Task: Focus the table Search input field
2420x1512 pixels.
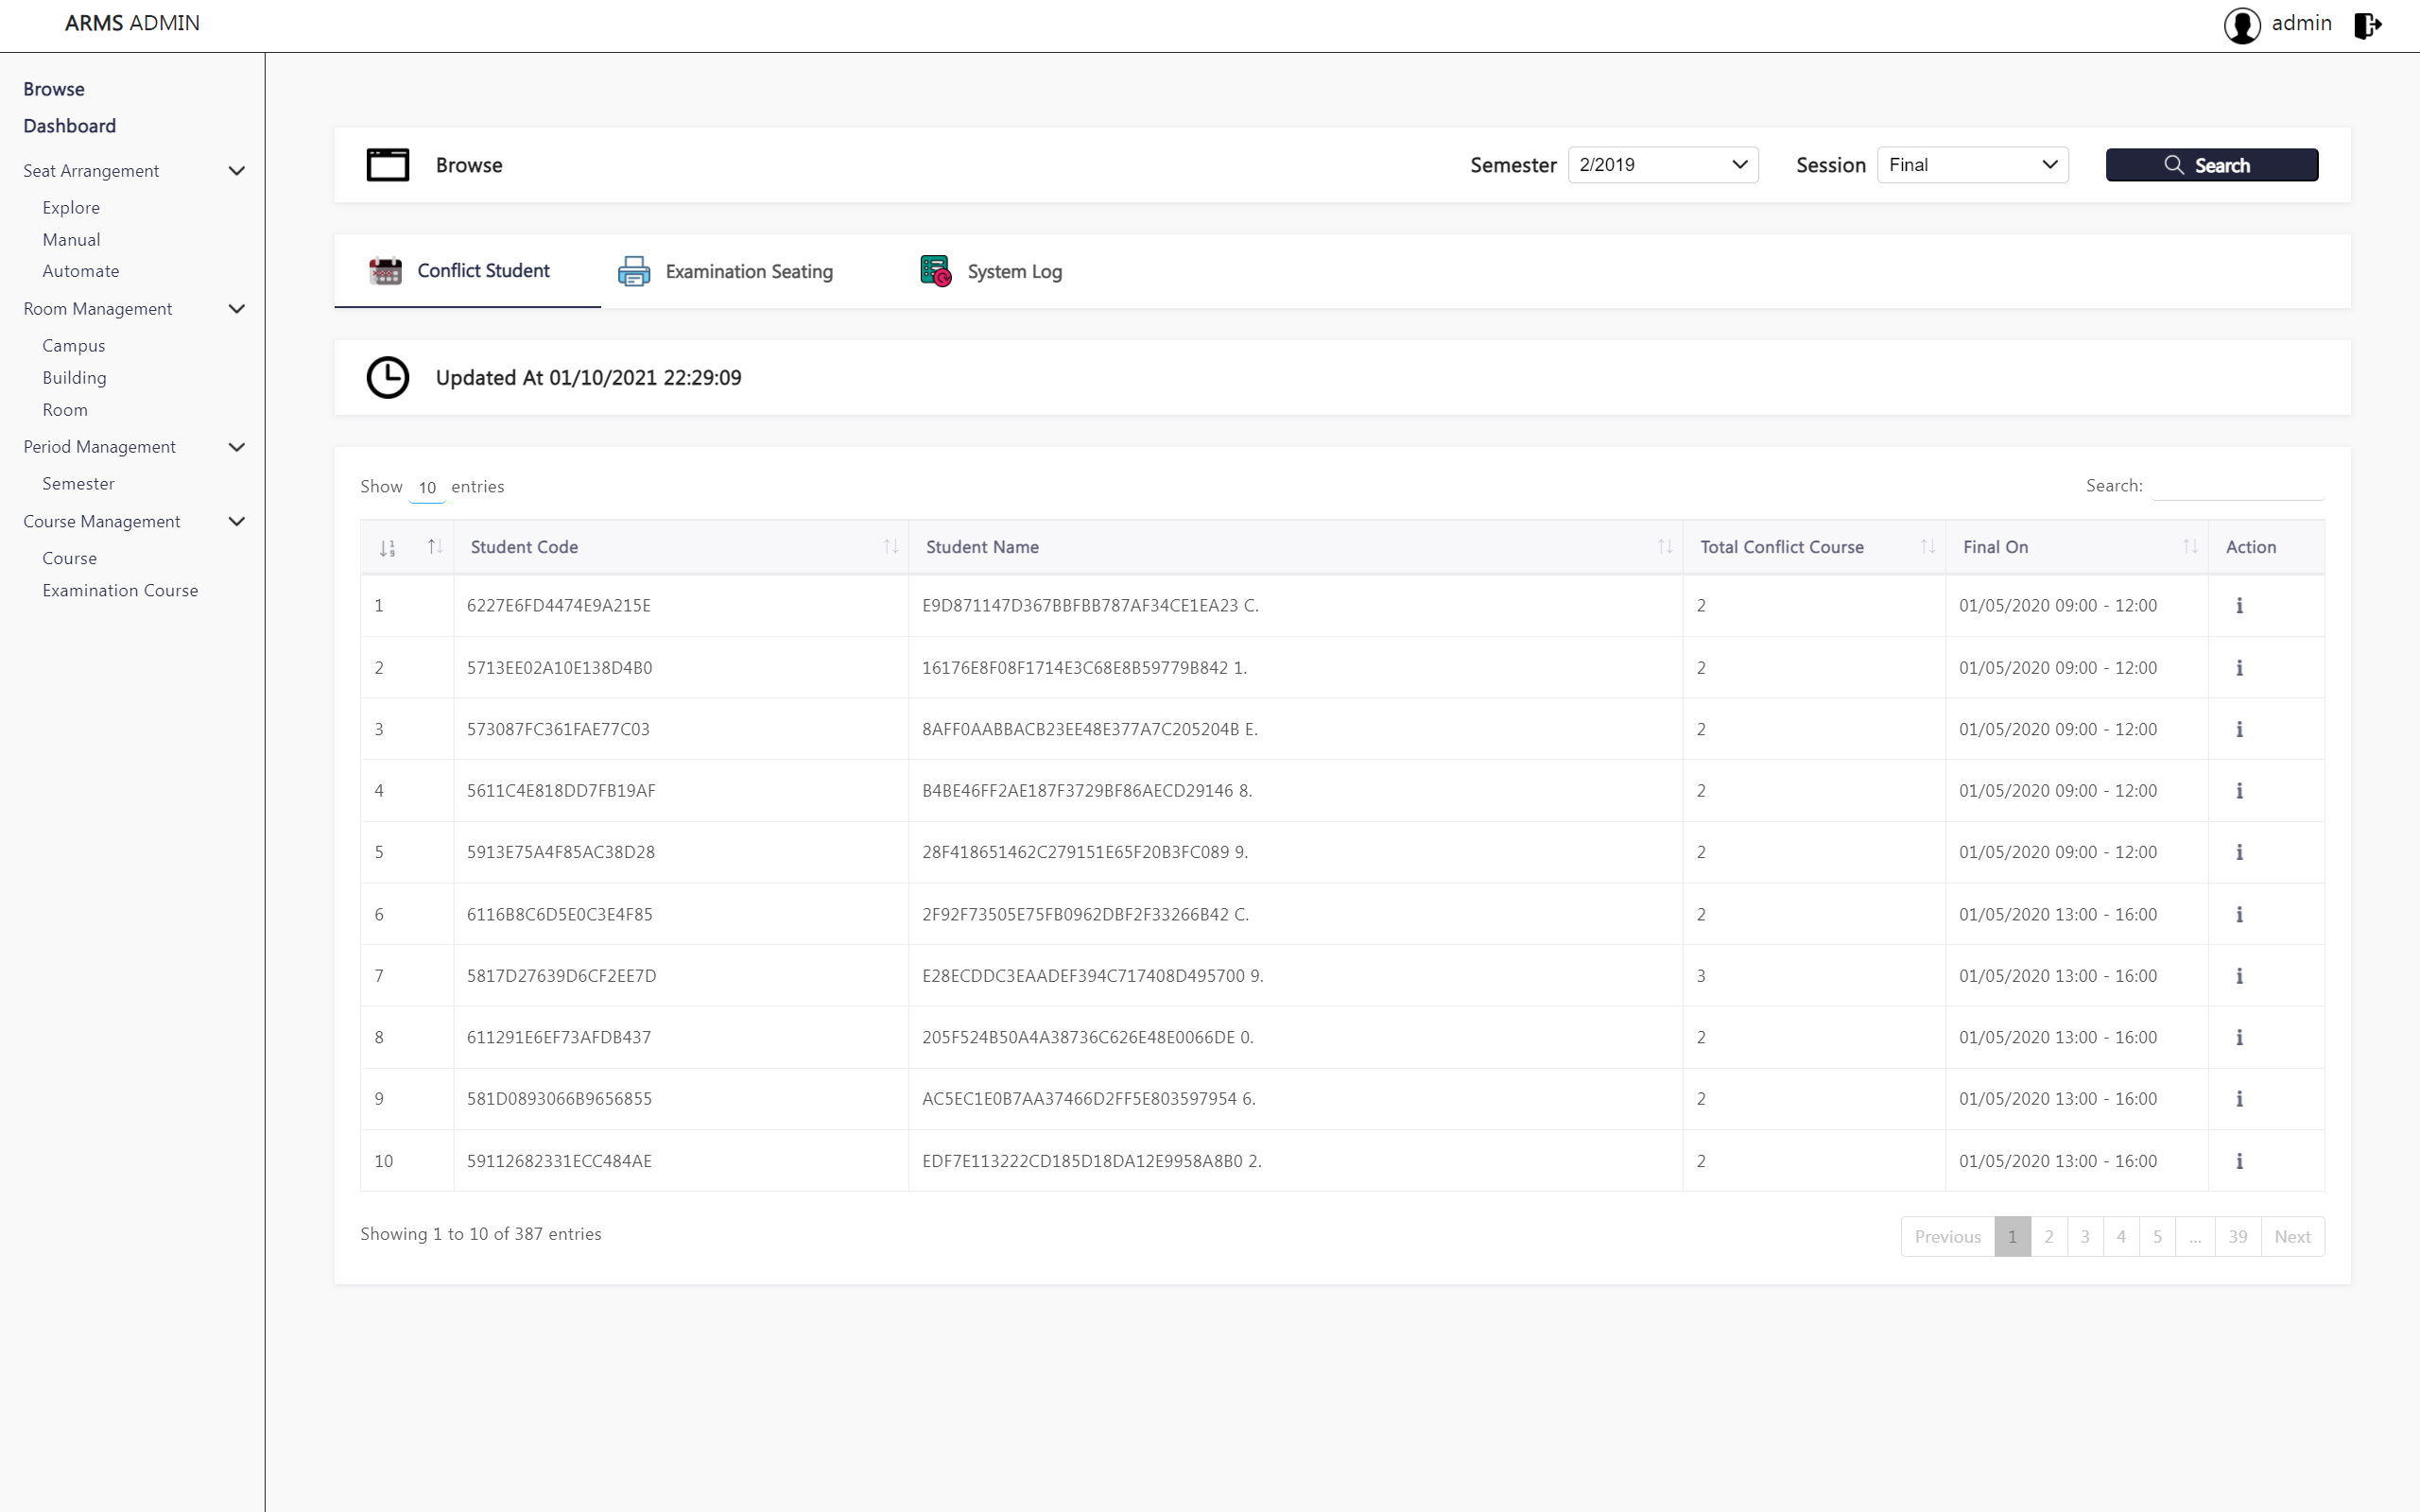Action: tap(2236, 487)
